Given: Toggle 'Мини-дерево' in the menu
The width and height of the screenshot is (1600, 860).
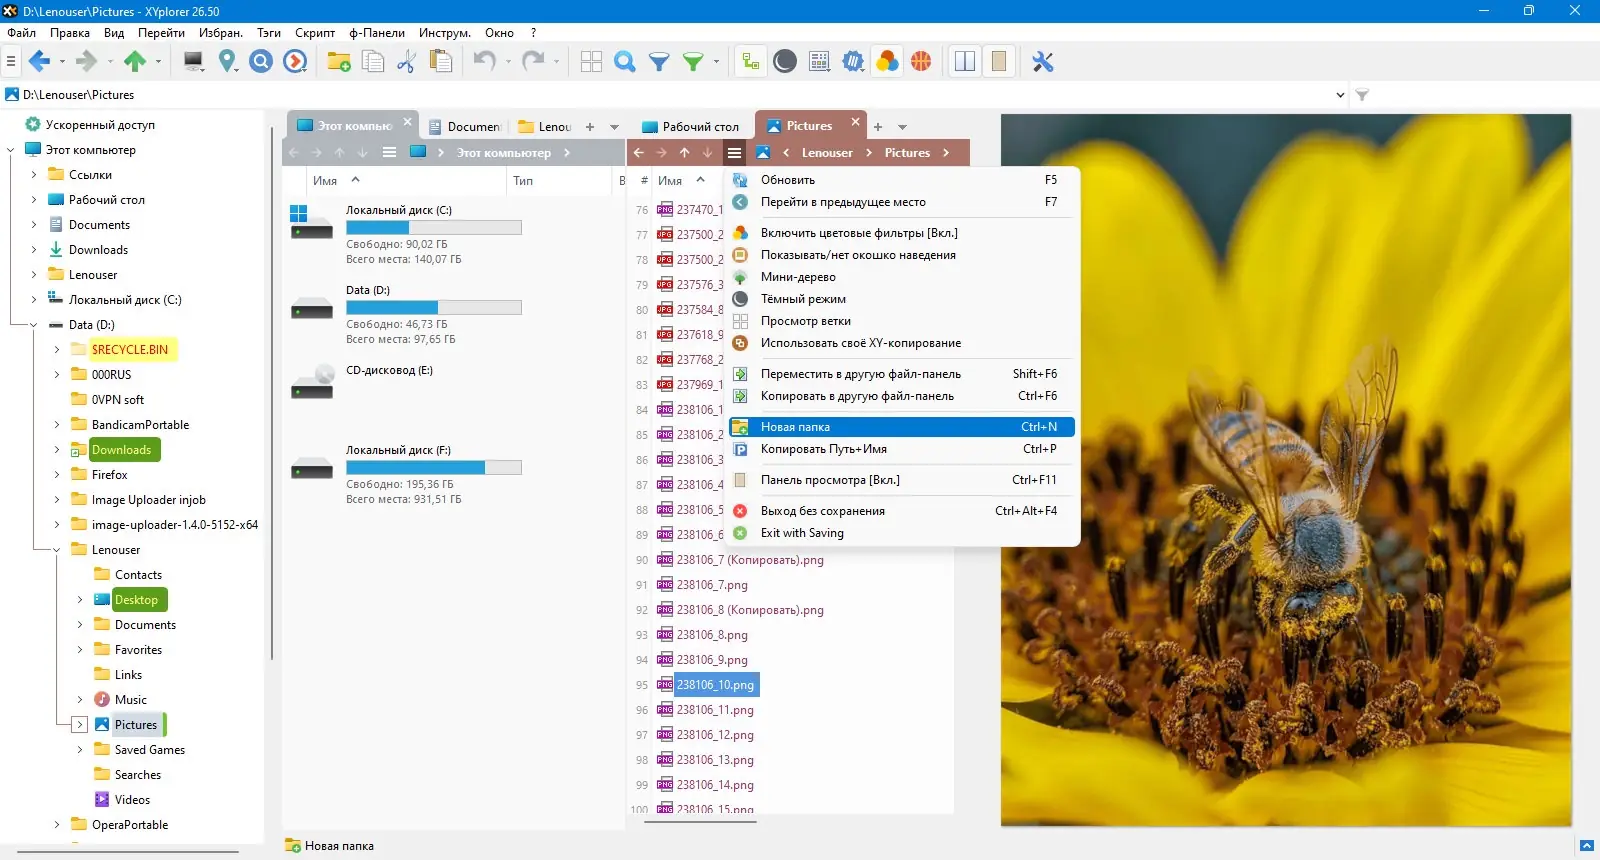Looking at the screenshot, I should [x=798, y=277].
